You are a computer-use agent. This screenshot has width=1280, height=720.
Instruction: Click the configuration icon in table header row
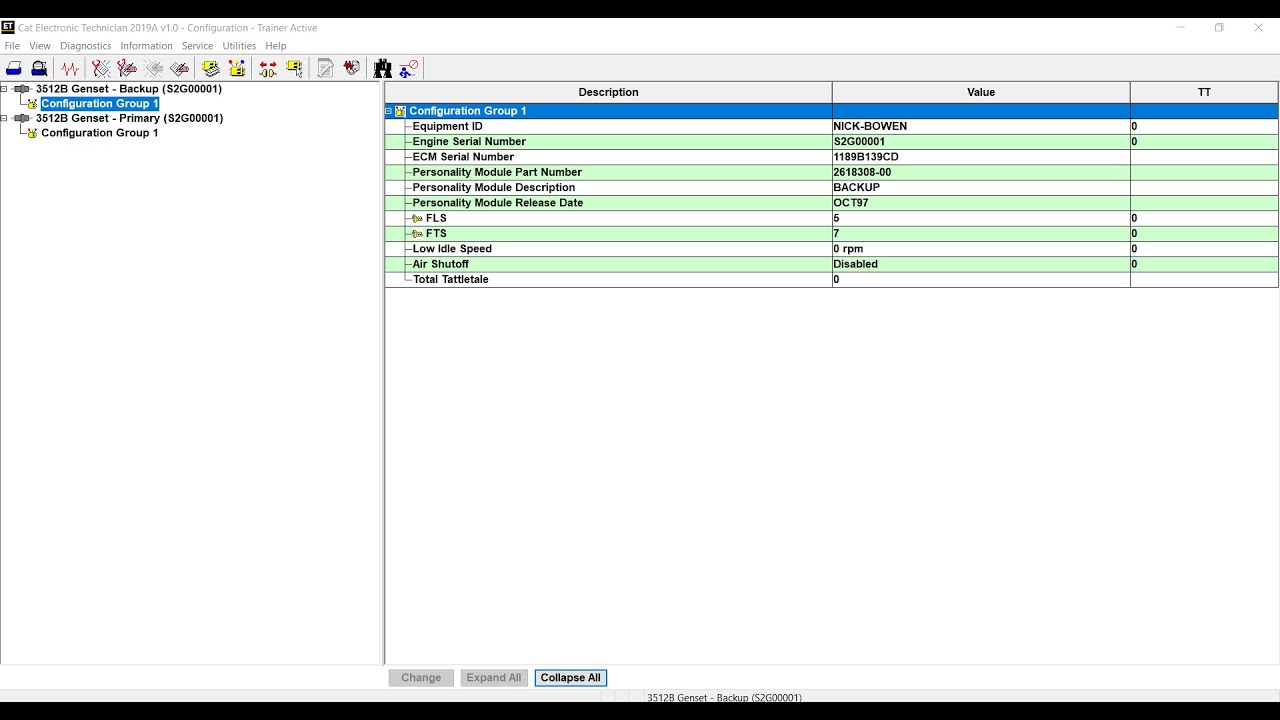pos(400,111)
